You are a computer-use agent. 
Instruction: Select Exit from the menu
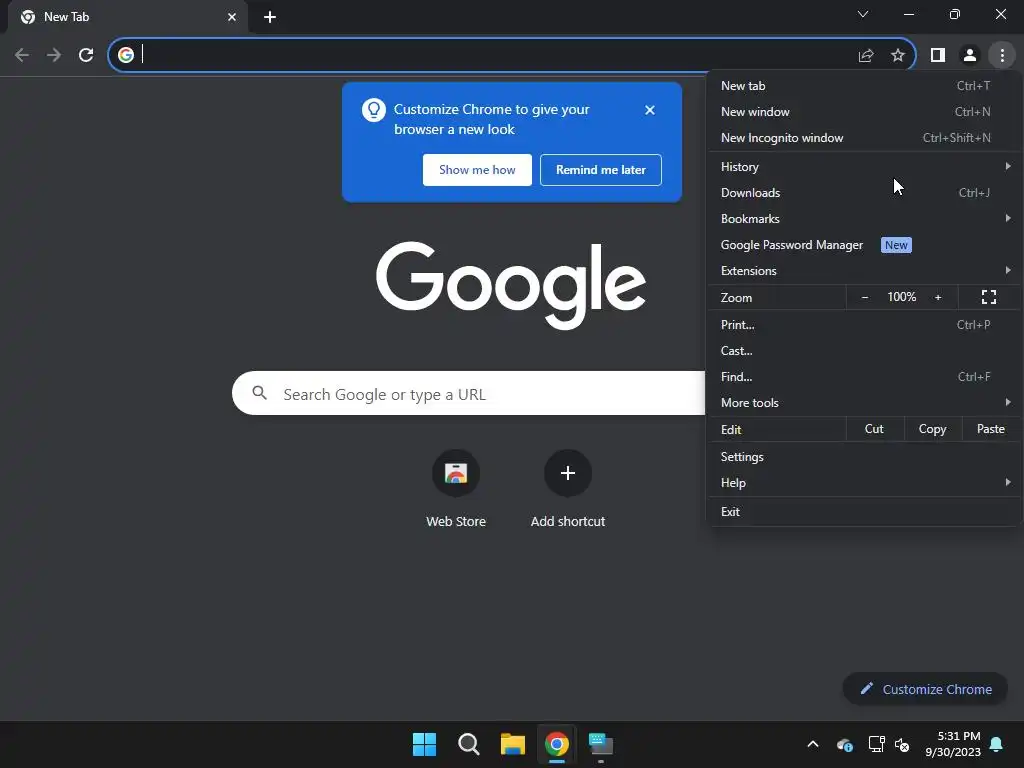[864, 511]
